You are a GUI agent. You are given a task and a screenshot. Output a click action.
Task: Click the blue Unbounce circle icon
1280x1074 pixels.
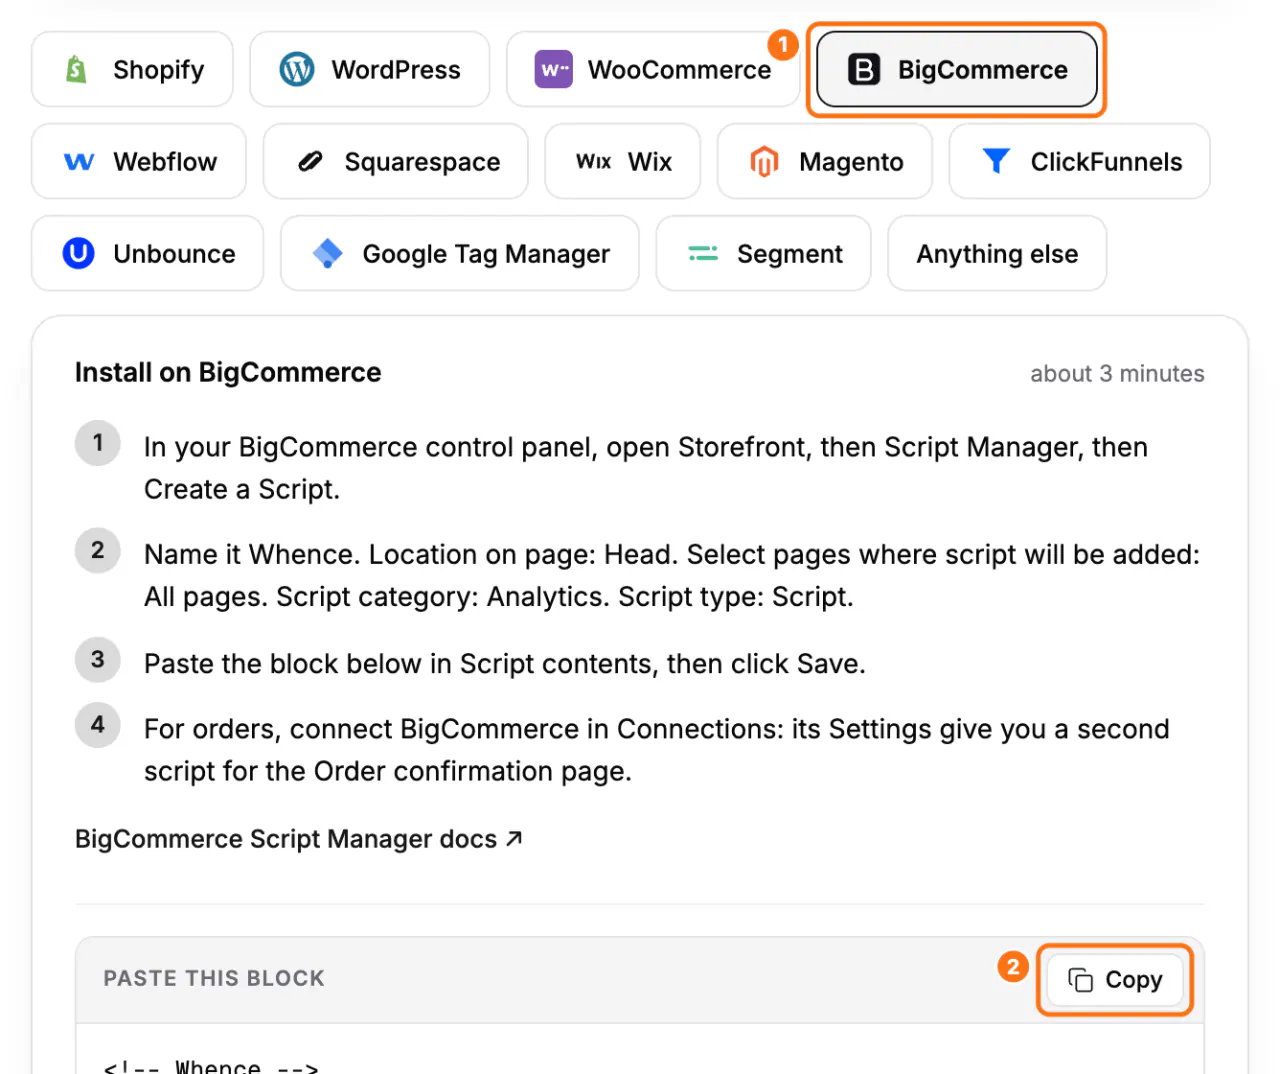[x=79, y=253]
